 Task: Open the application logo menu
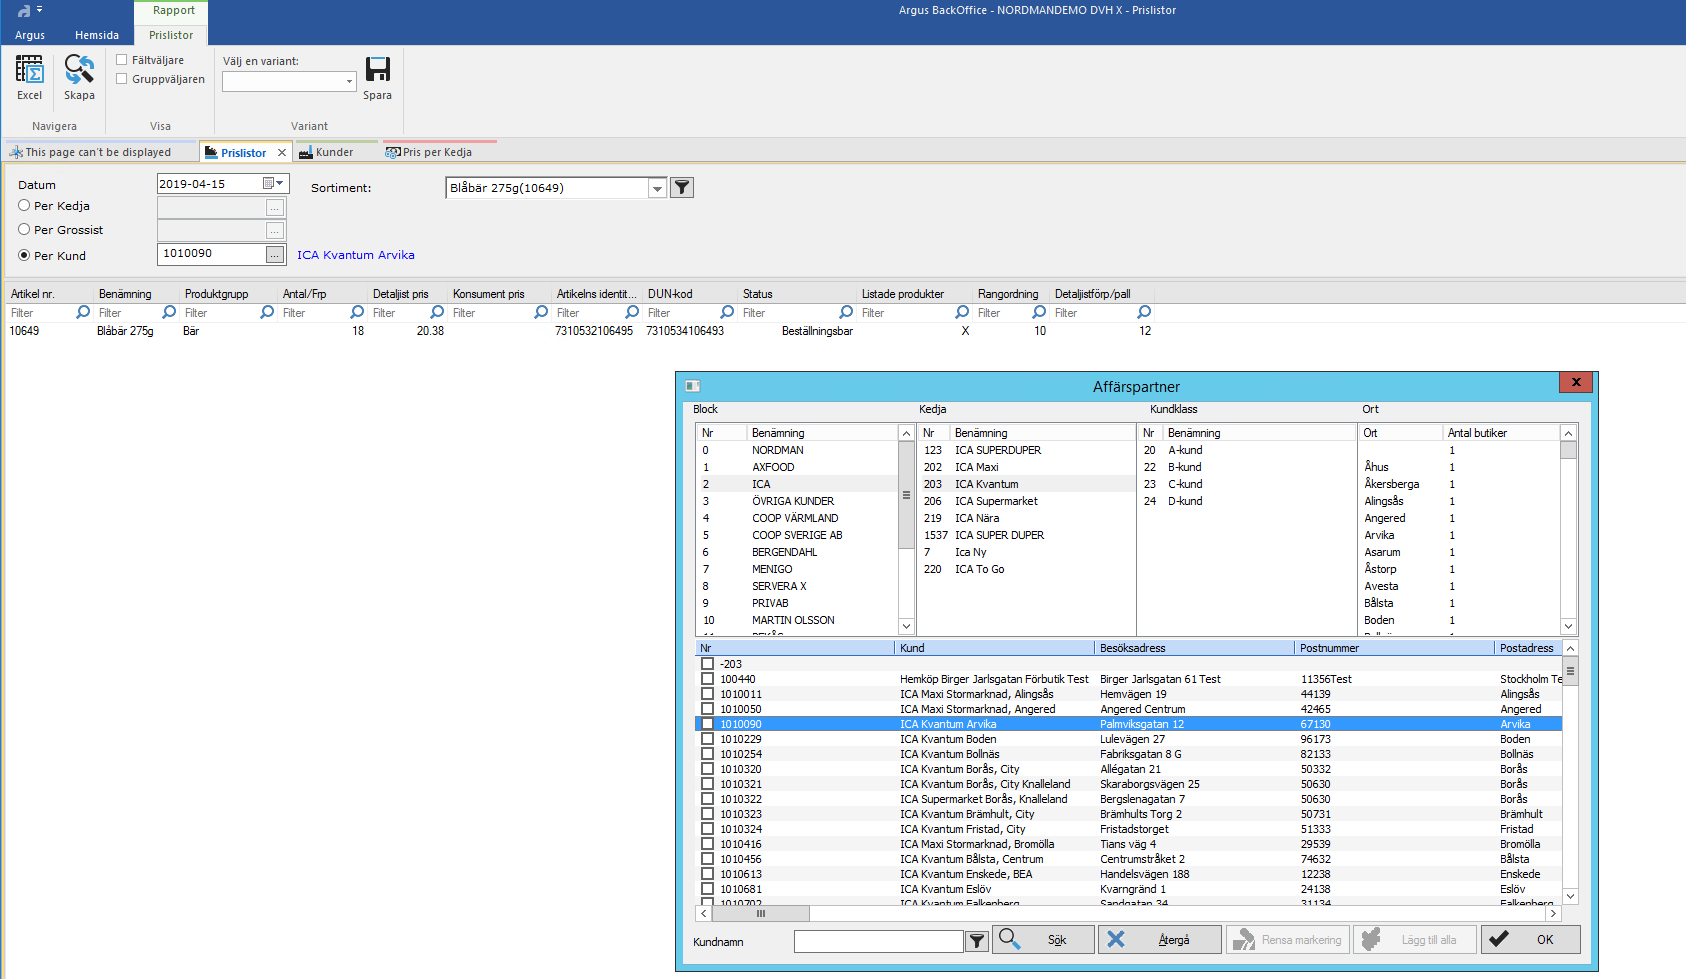pos(24,11)
